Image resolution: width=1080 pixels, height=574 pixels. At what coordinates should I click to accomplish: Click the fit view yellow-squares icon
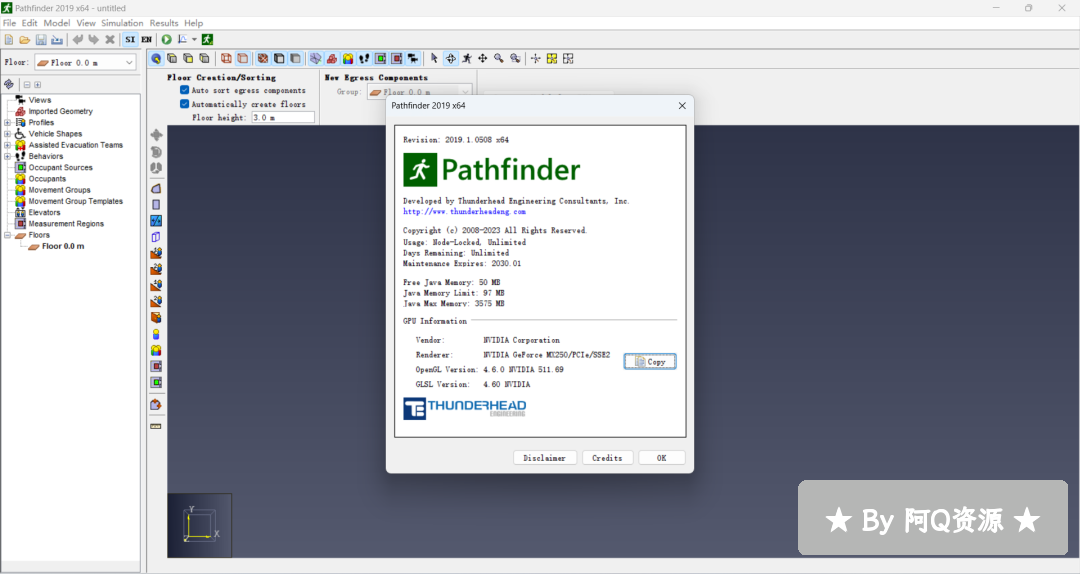point(552,59)
